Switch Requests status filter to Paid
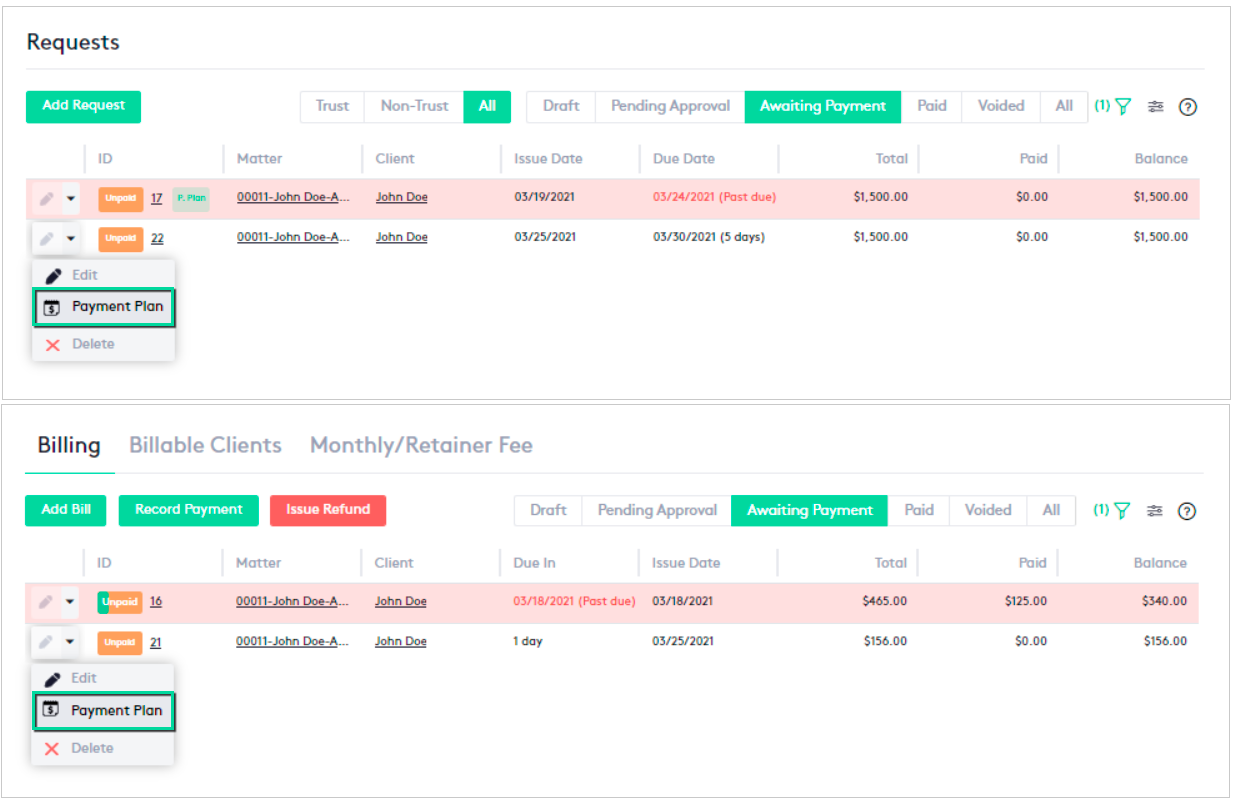The width and height of the screenshot is (1234, 800). 931,106
